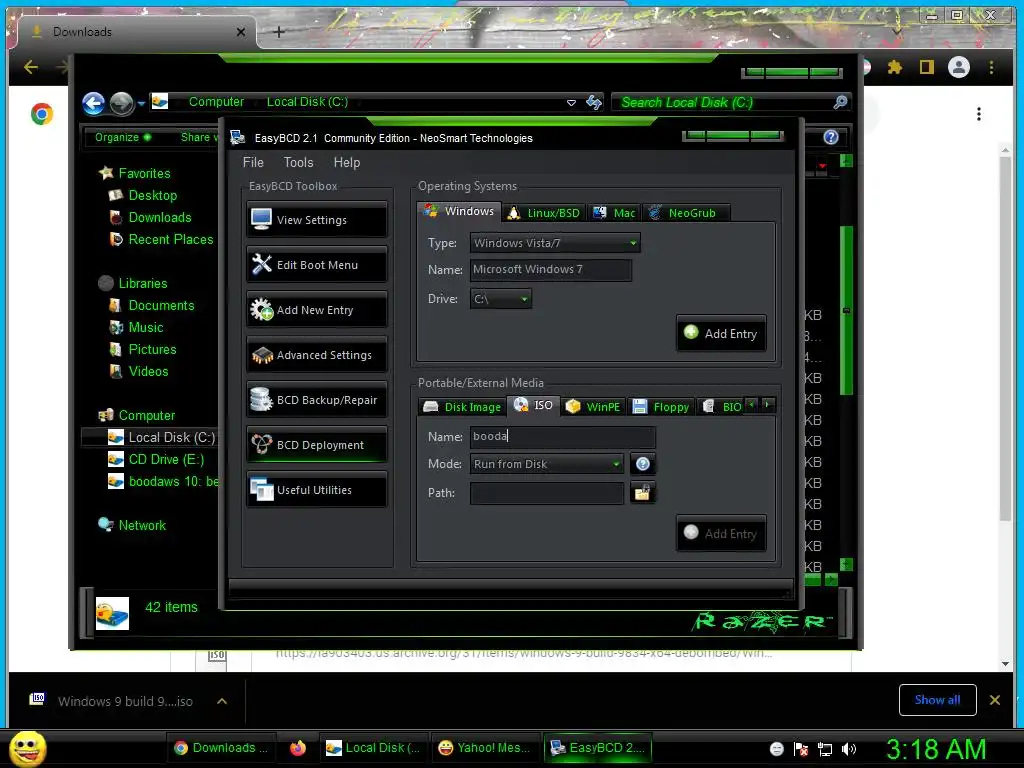Viewport: 1024px width, 768px height.
Task: Click the Firefox icon in the taskbar
Action: pos(298,748)
